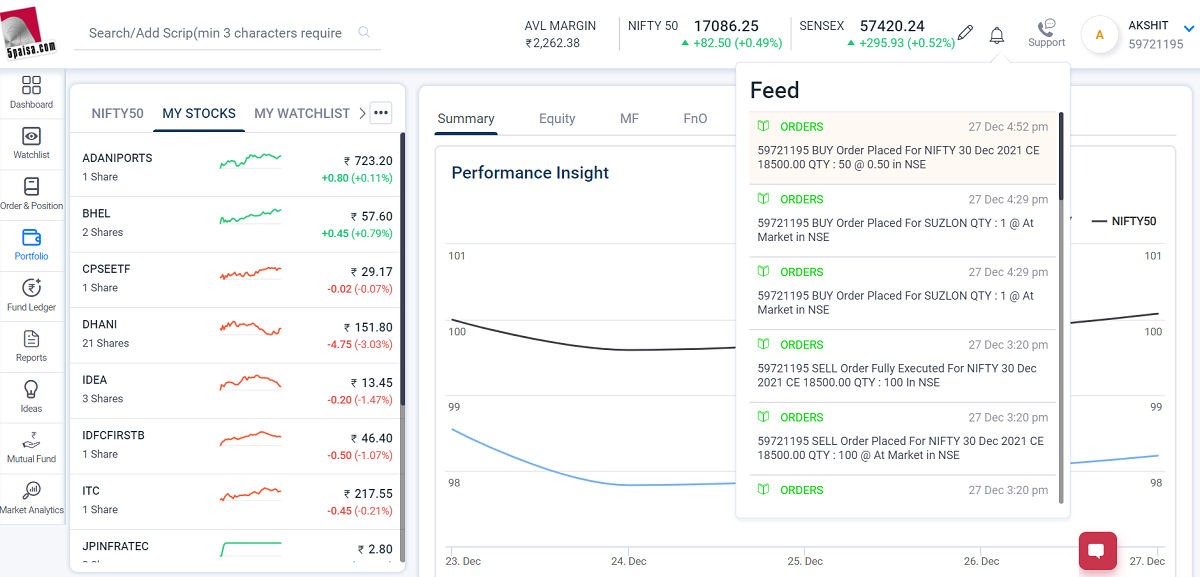
Task: Switch to the MF tab
Action: [629, 118]
